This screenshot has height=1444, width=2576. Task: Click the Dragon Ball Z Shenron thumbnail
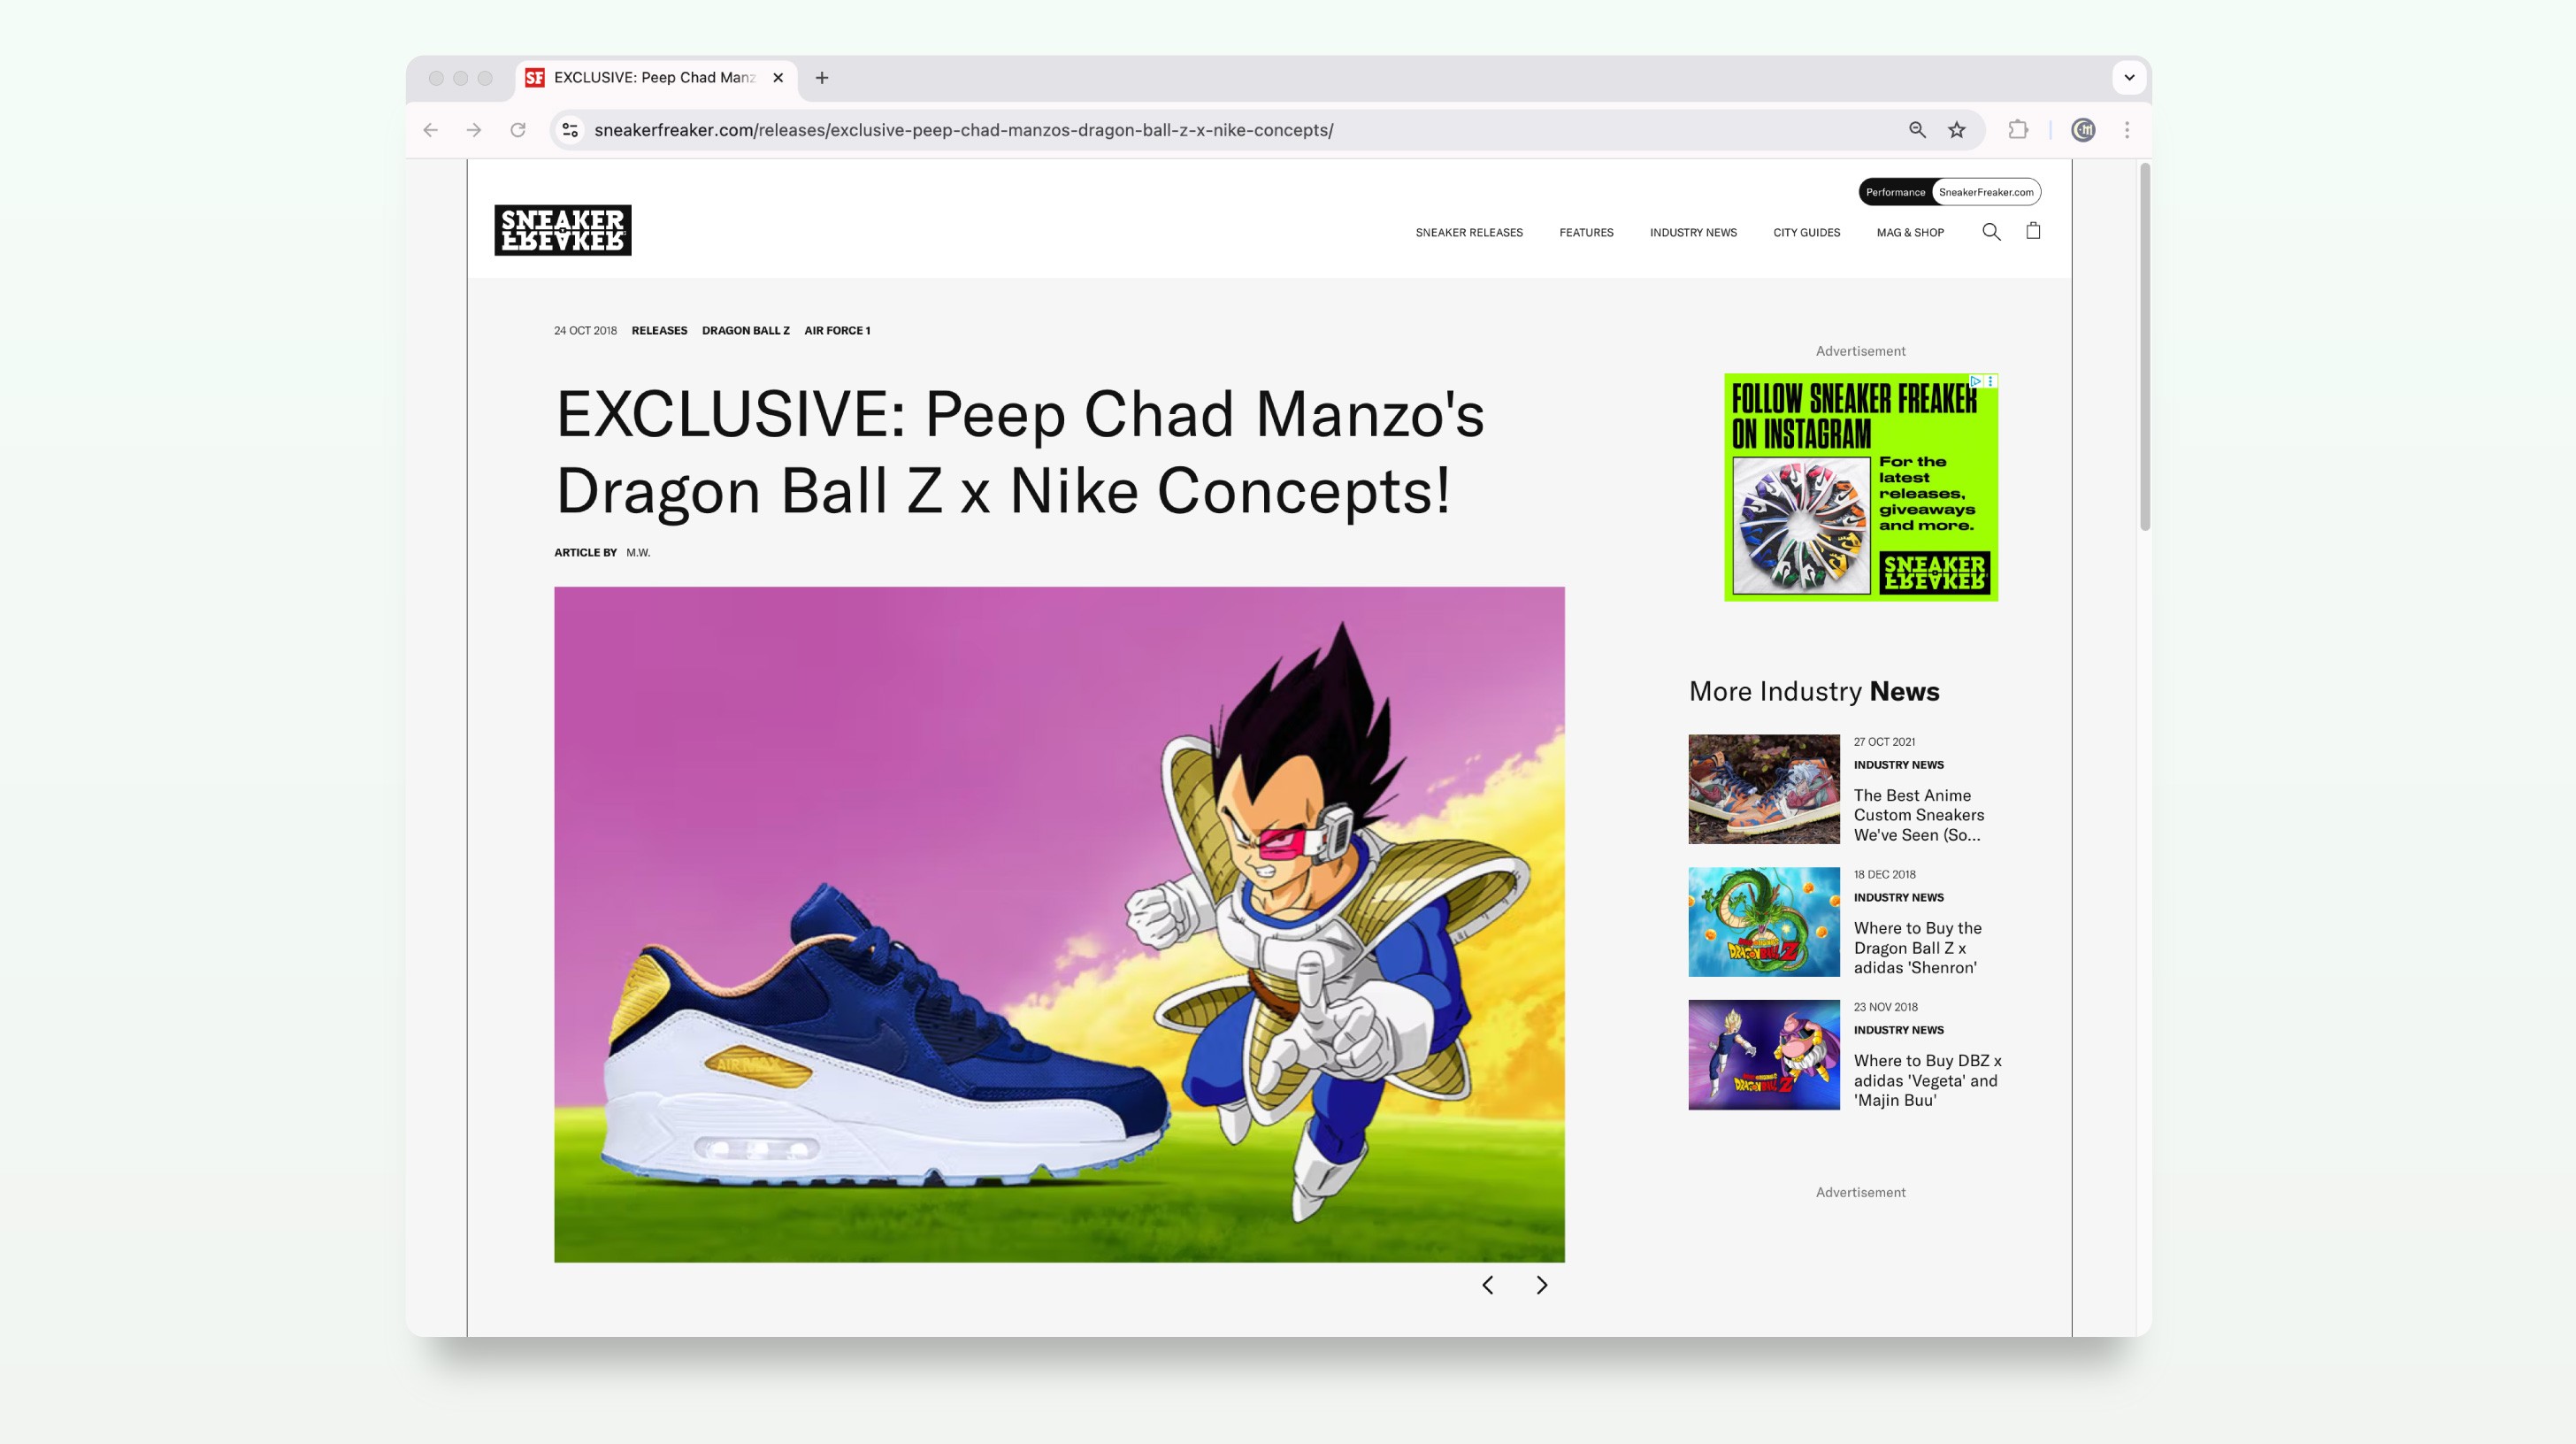click(x=1763, y=922)
